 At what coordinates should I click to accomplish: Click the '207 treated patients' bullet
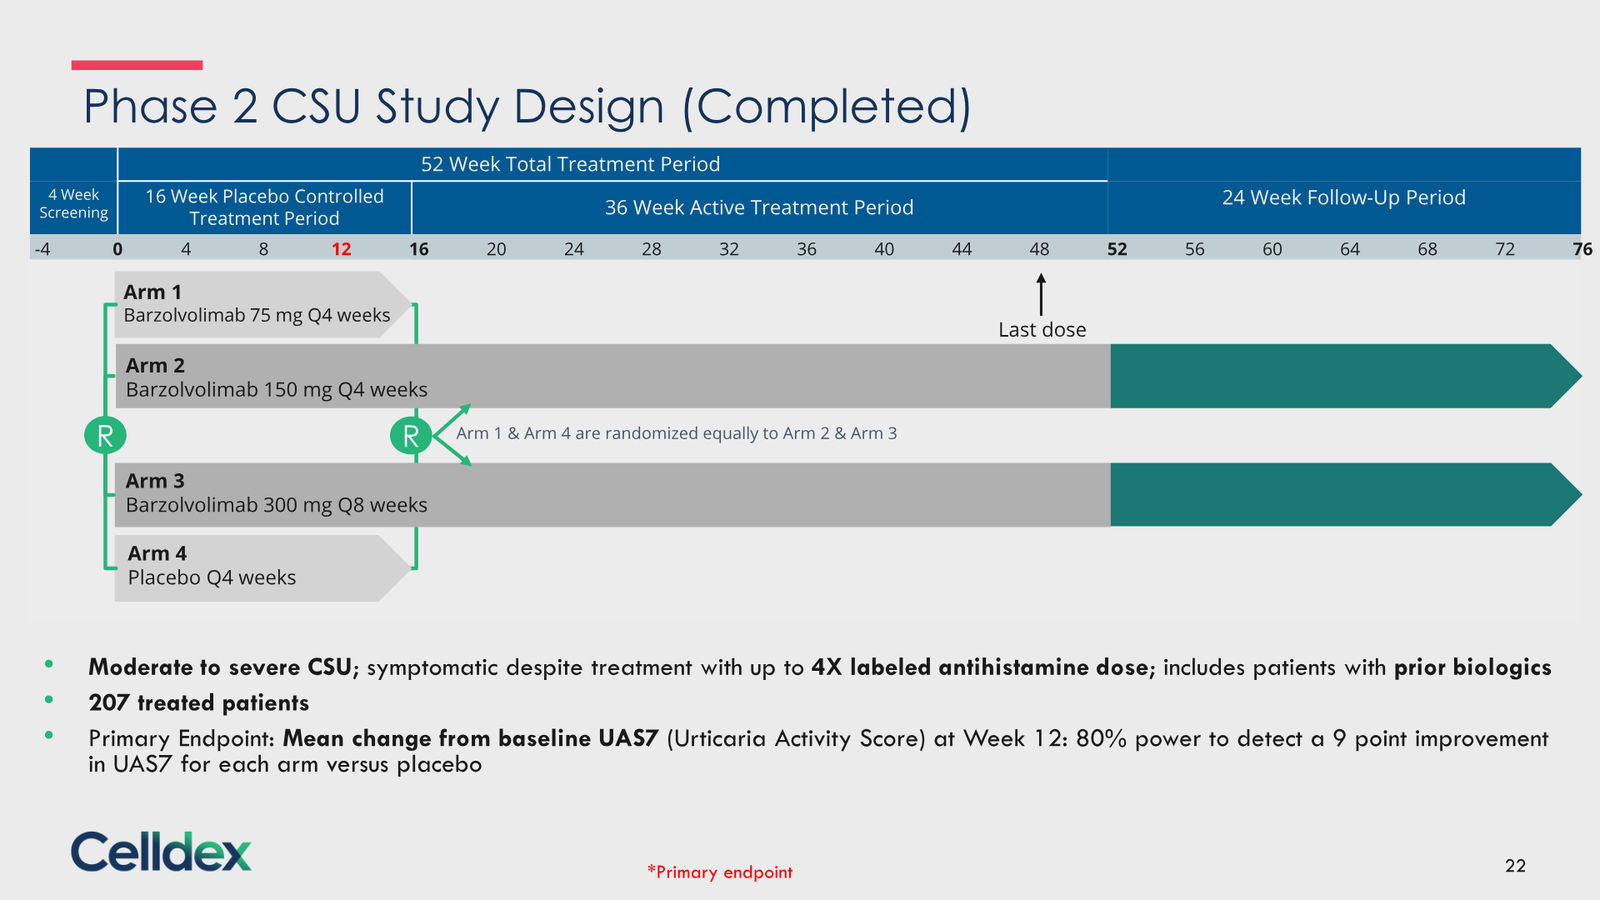(198, 703)
